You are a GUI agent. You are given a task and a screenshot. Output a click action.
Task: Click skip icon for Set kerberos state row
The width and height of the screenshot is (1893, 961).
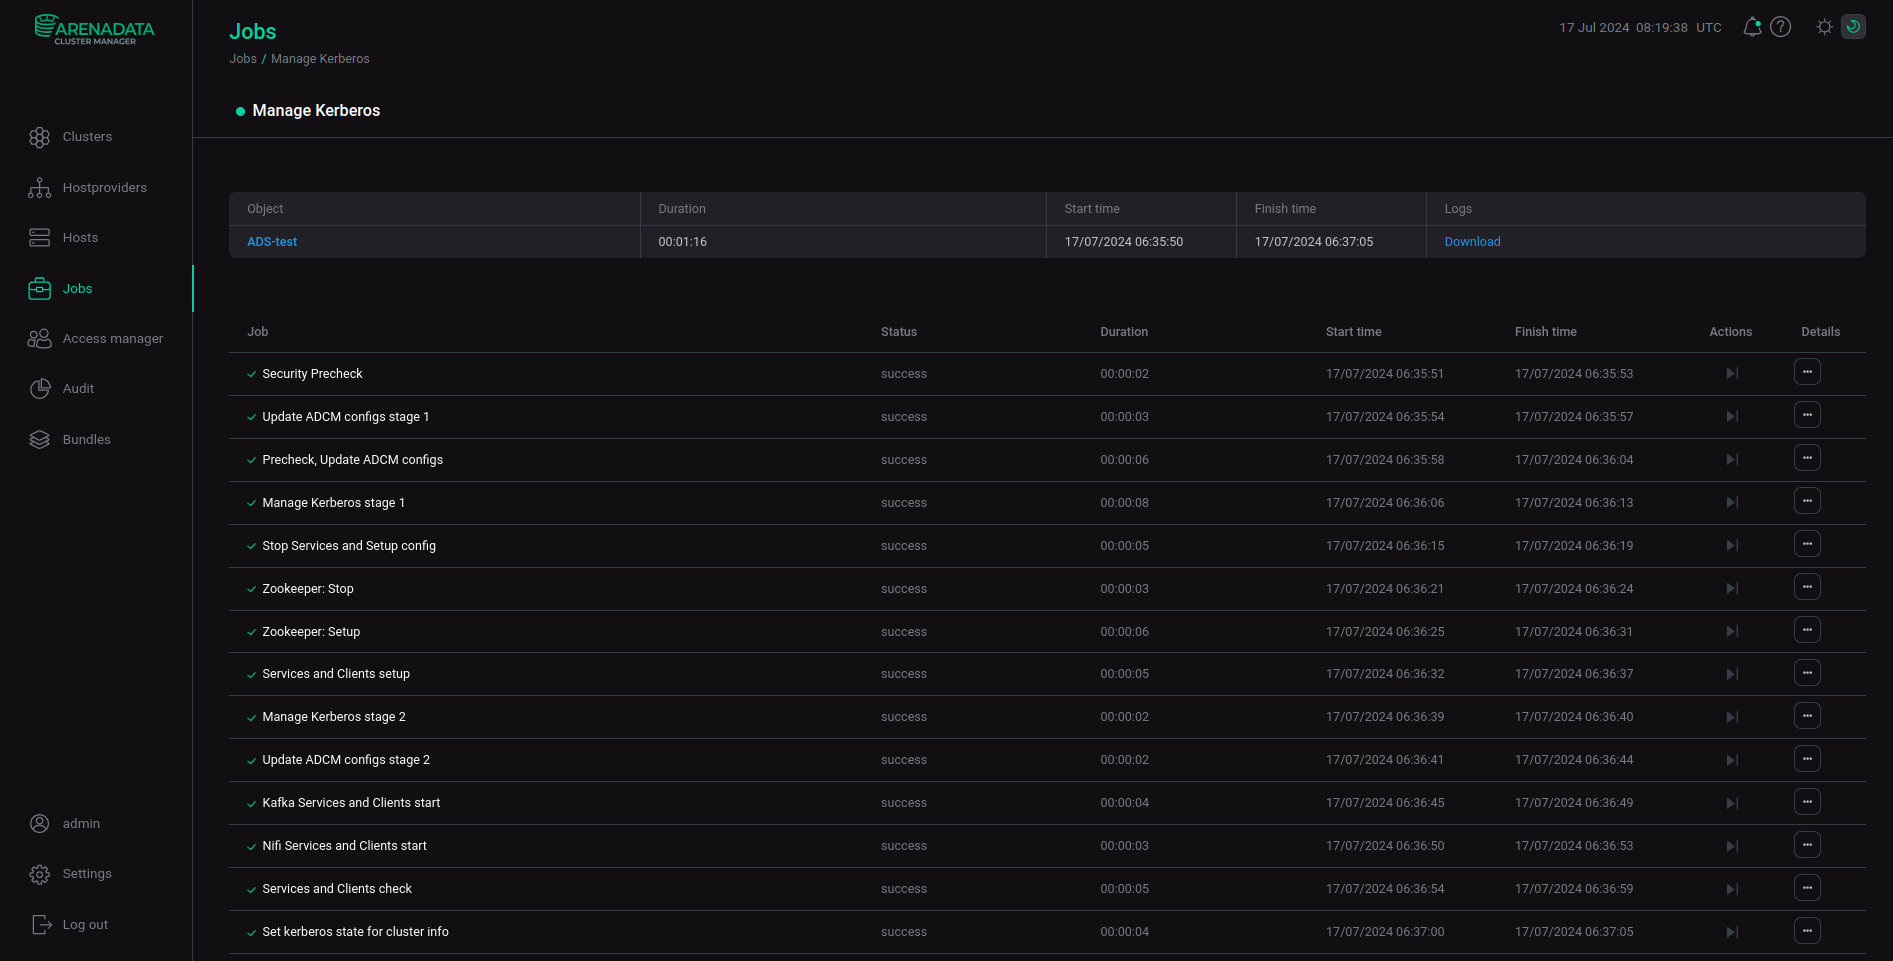tap(1732, 933)
